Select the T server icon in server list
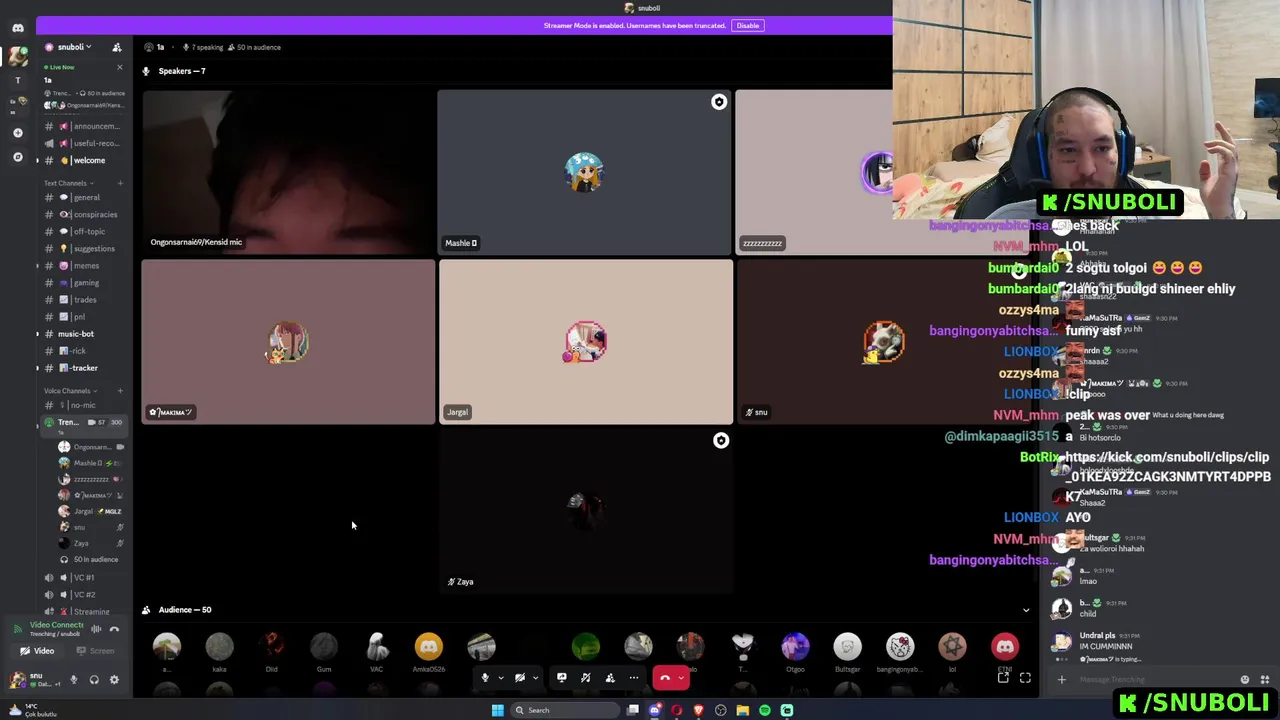Viewport: 1280px width, 720px height. pyautogui.click(x=18, y=80)
